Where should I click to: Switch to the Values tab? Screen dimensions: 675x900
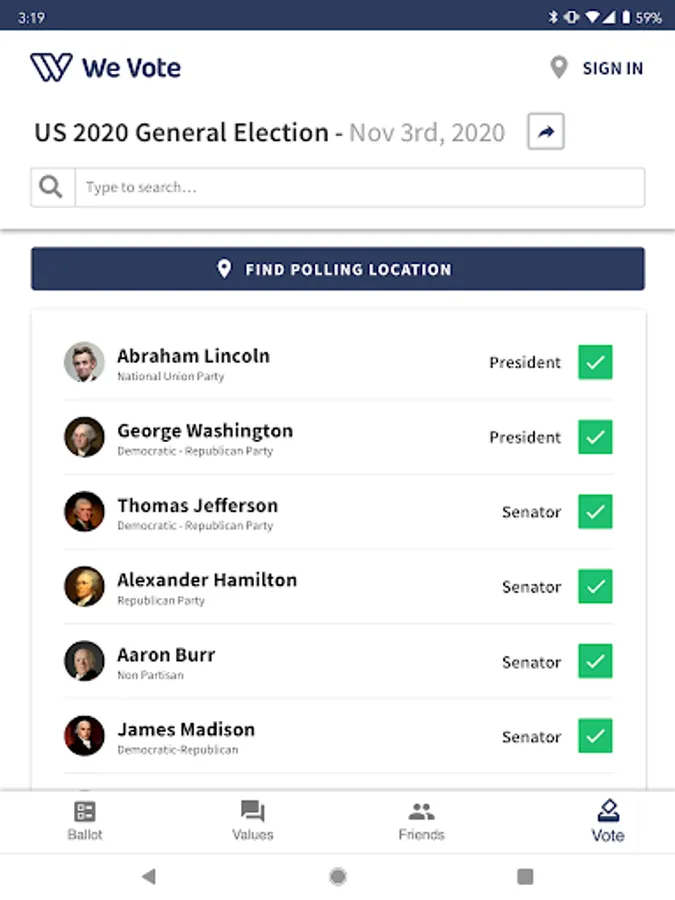click(x=252, y=821)
